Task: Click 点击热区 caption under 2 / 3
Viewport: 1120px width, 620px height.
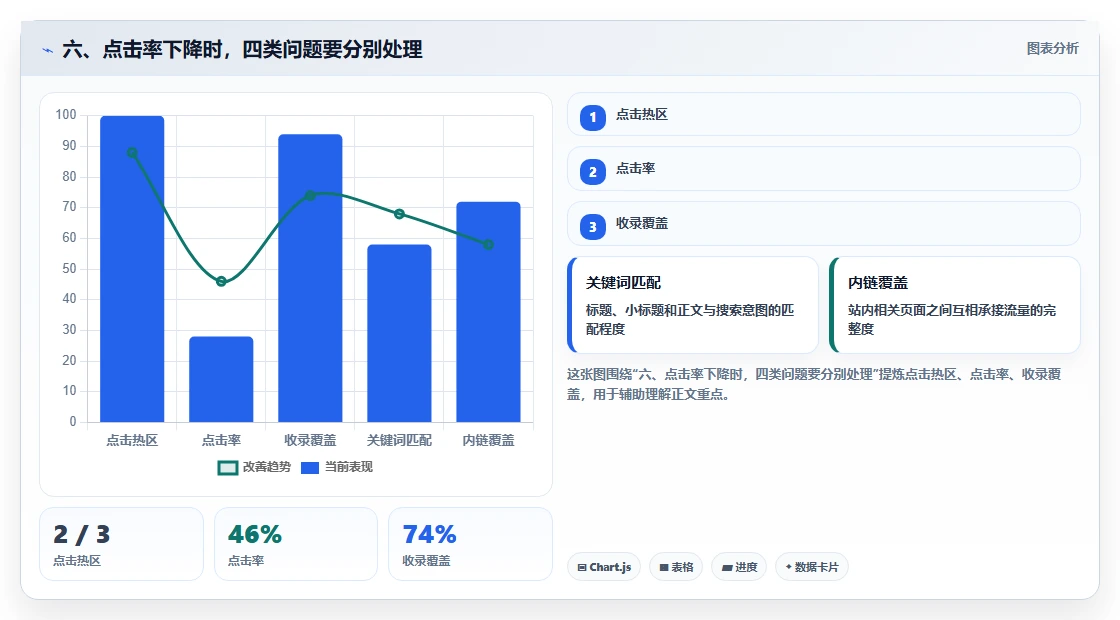Action: (77, 561)
